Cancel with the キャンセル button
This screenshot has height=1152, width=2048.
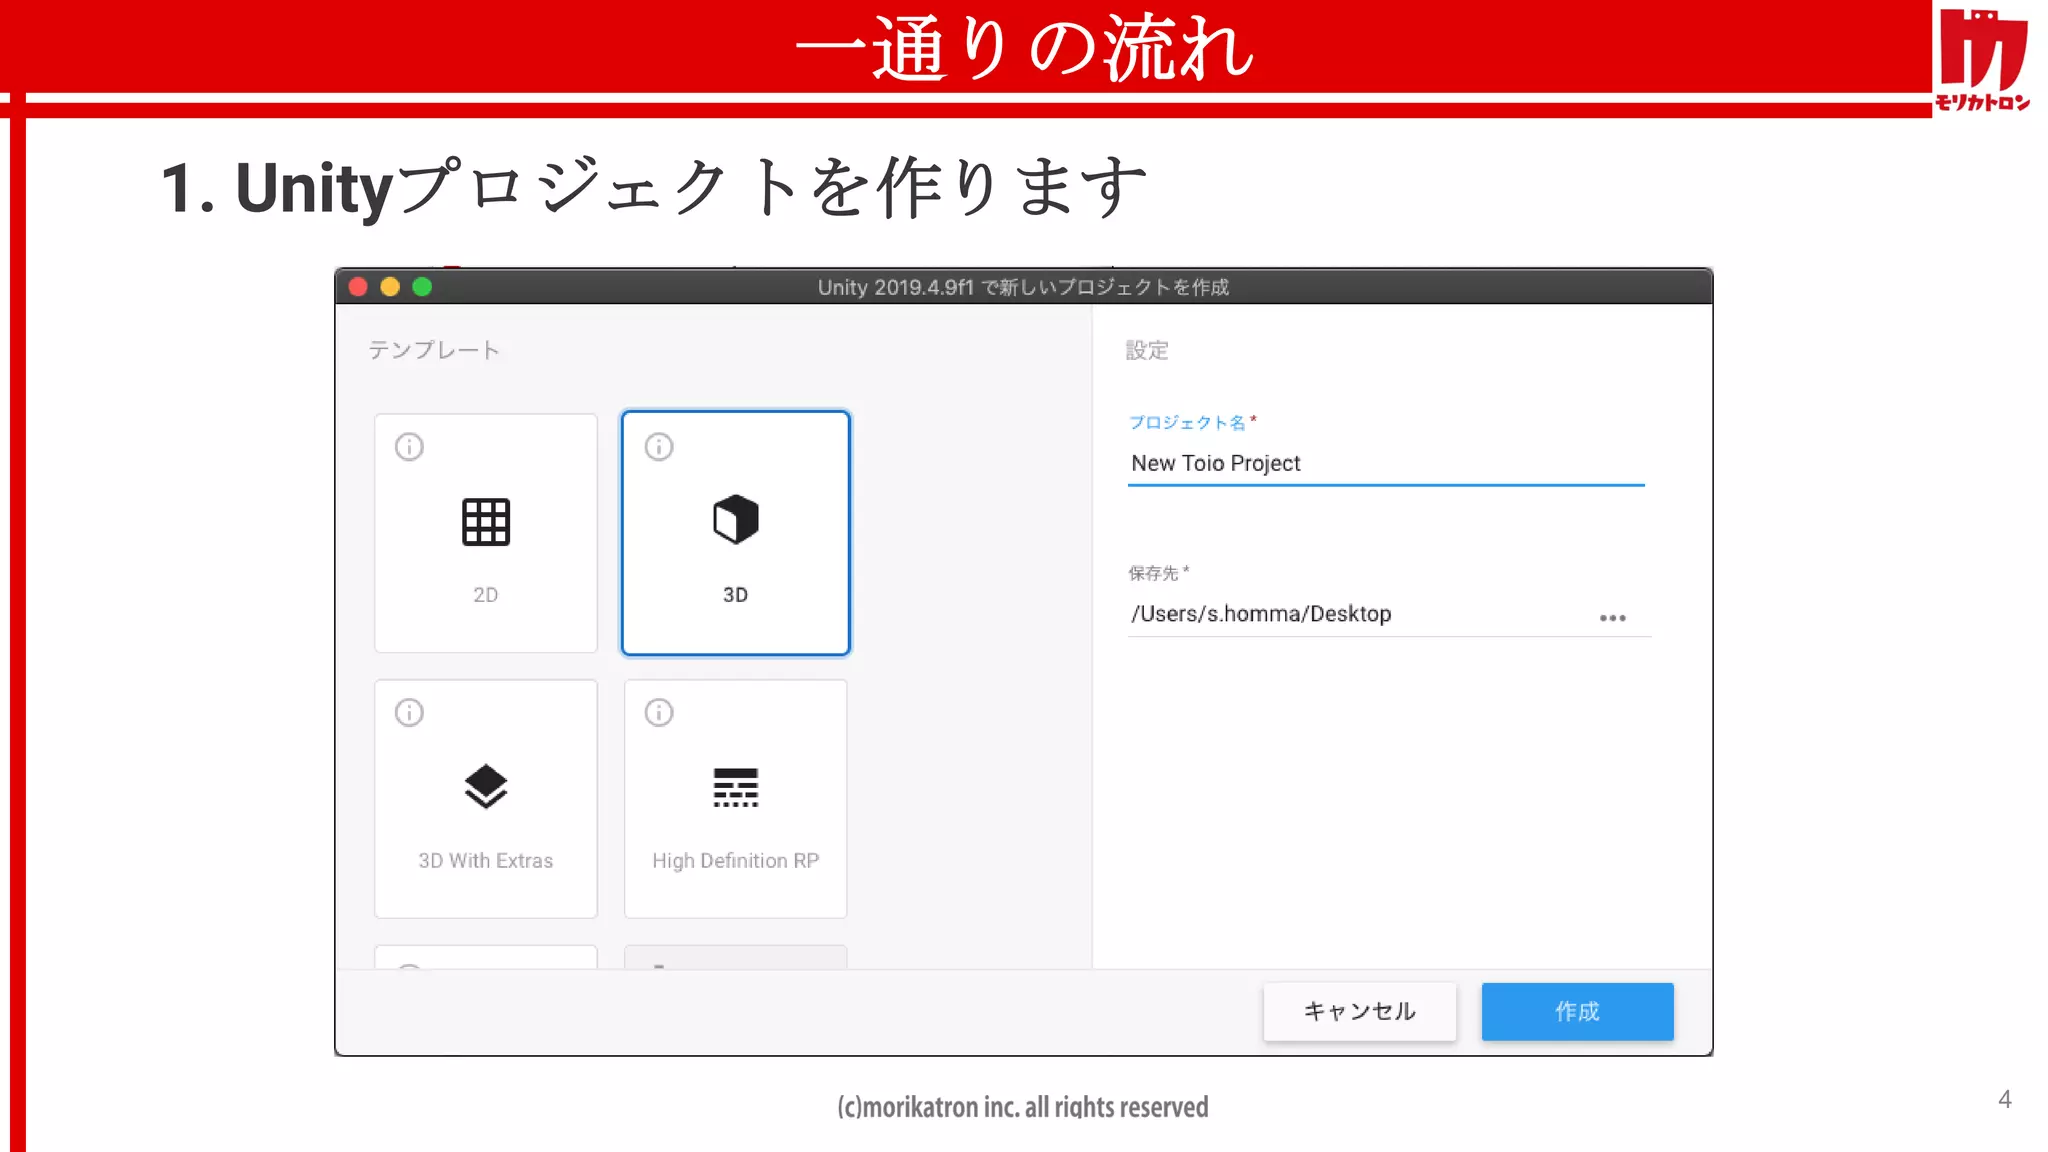pos(1360,1012)
